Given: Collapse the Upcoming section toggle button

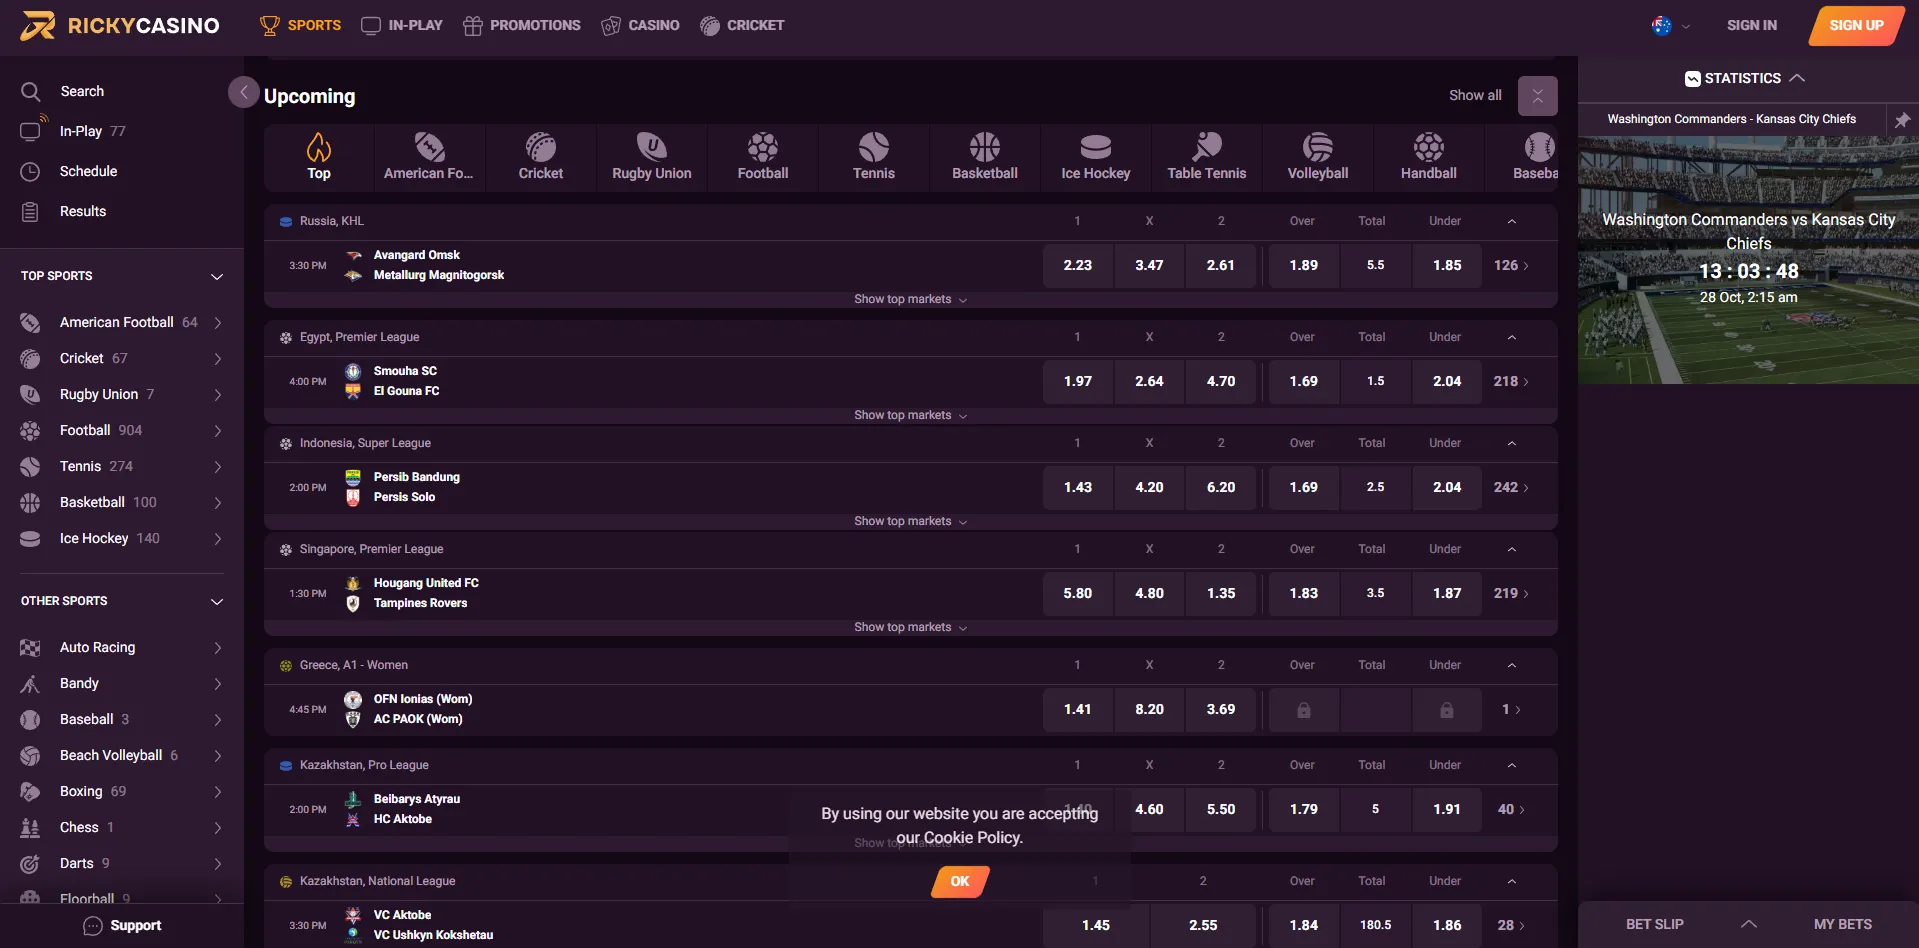Looking at the screenshot, I should pos(1537,96).
